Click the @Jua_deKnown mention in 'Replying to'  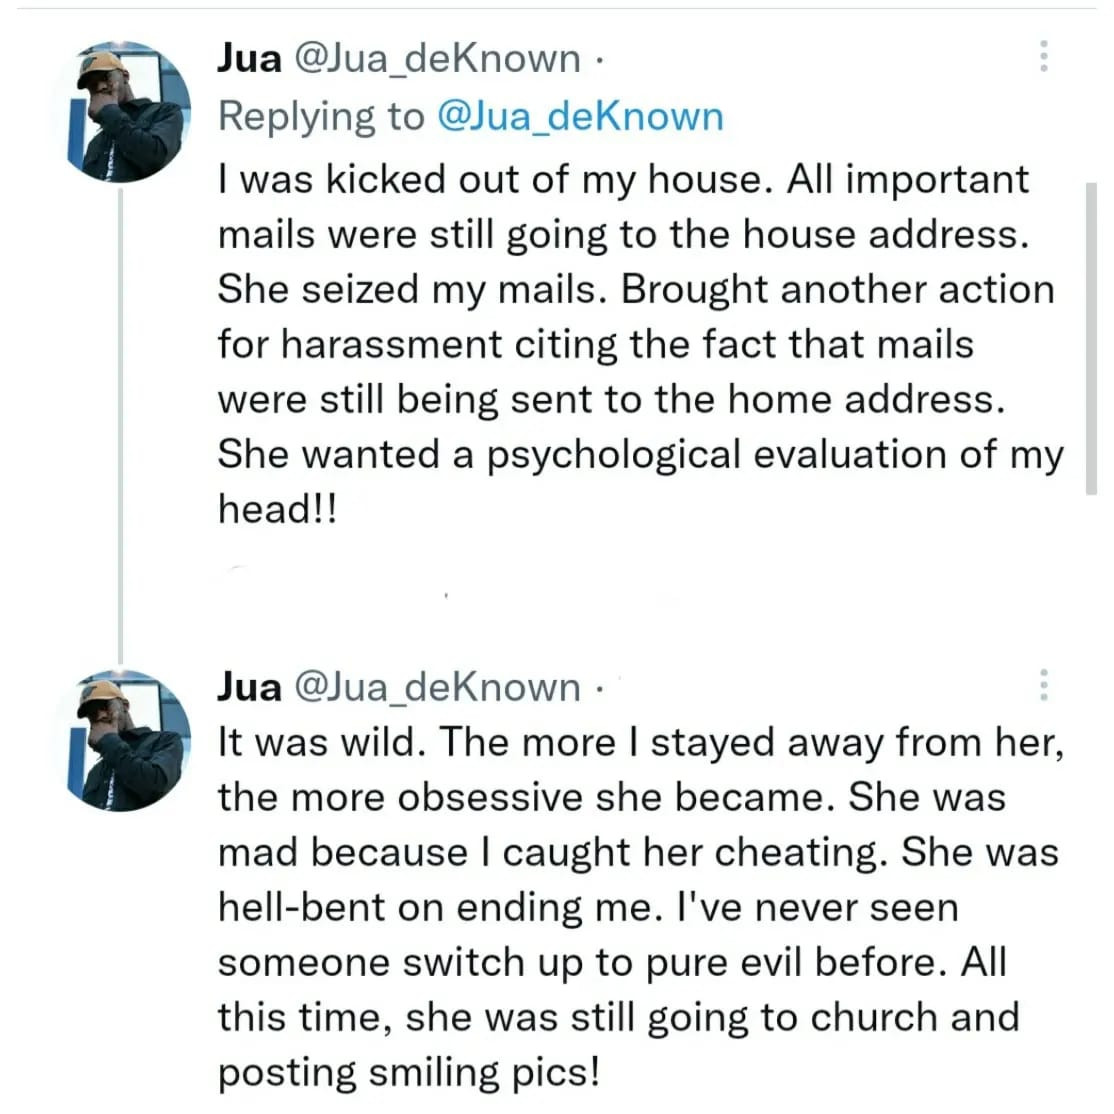click(x=580, y=116)
